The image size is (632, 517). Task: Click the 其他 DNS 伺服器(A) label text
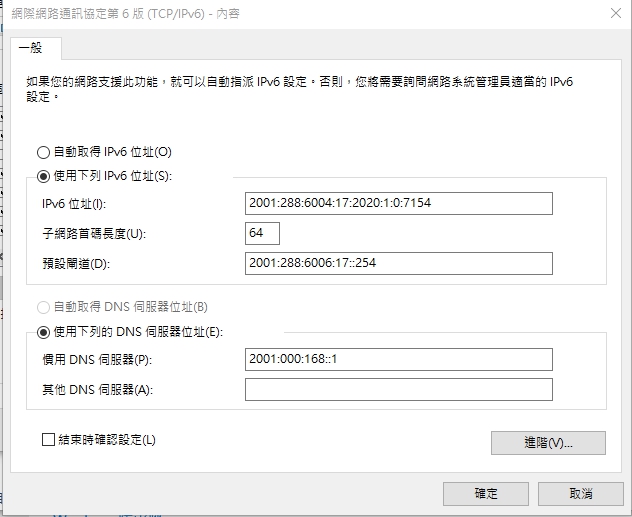97,389
